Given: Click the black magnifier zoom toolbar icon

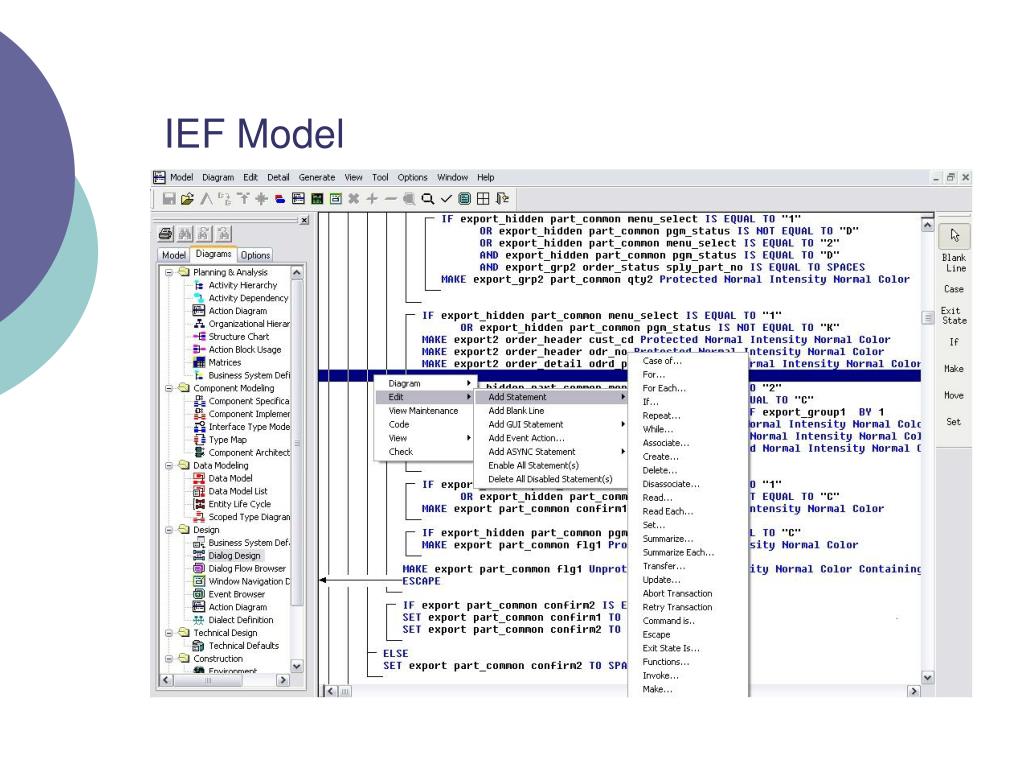Looking at the screenshot, I should [x=428, y=199].
